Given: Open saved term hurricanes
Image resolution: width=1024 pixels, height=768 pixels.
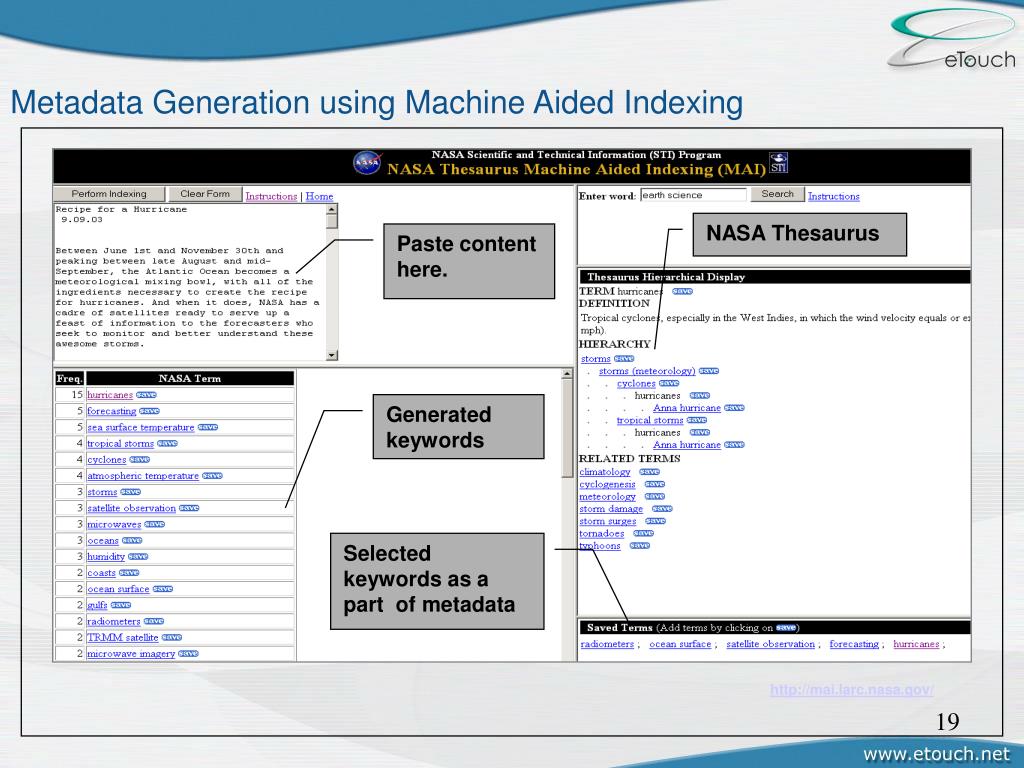Looking at the screenshot, I should (x=916, y=644).
